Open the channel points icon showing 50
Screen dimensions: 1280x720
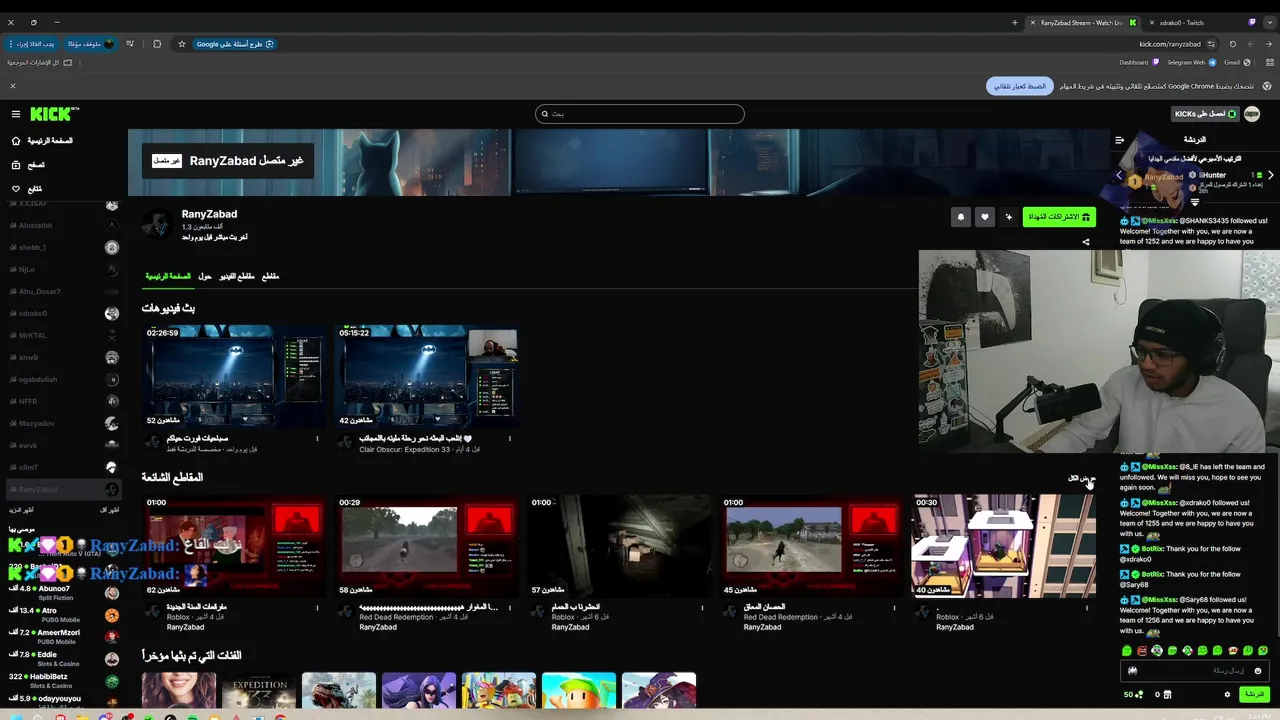[1133, 695]
